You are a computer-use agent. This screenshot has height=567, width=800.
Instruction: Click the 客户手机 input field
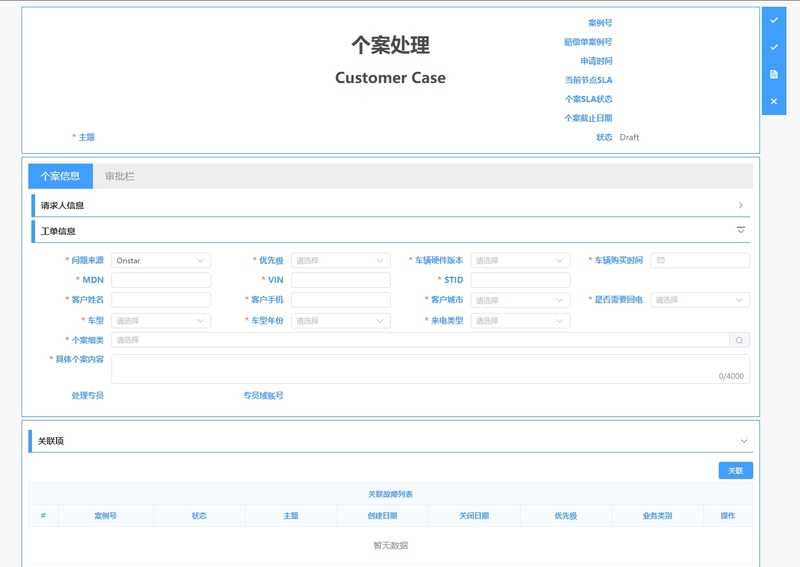pyautogui.click(x=340, y=300)
